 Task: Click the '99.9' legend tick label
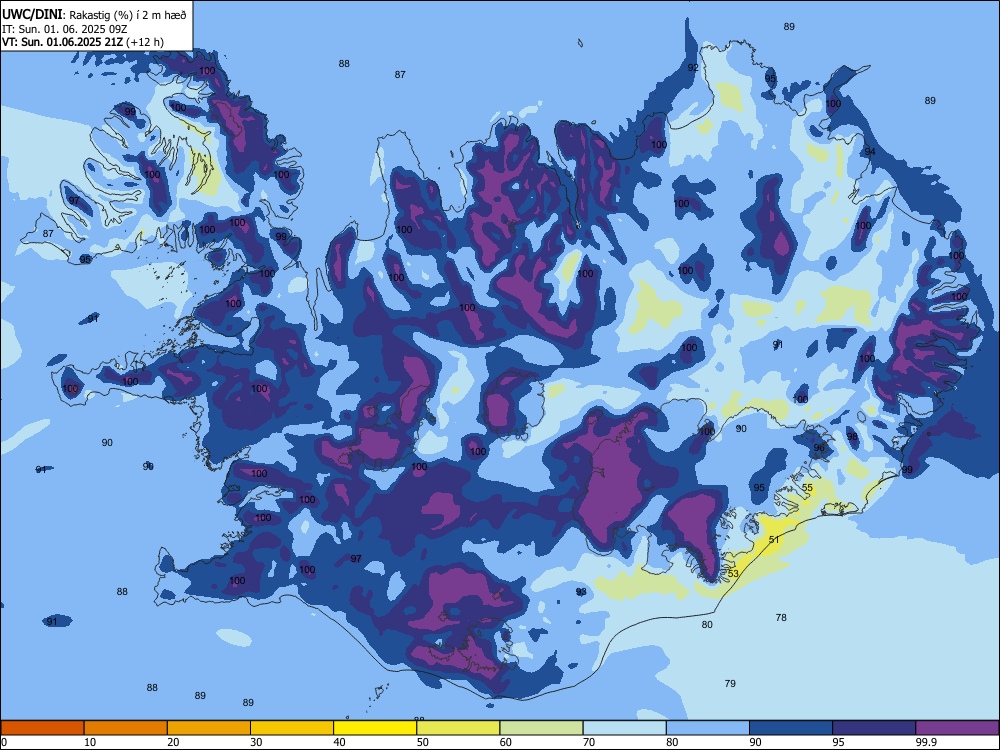(926, 742)
